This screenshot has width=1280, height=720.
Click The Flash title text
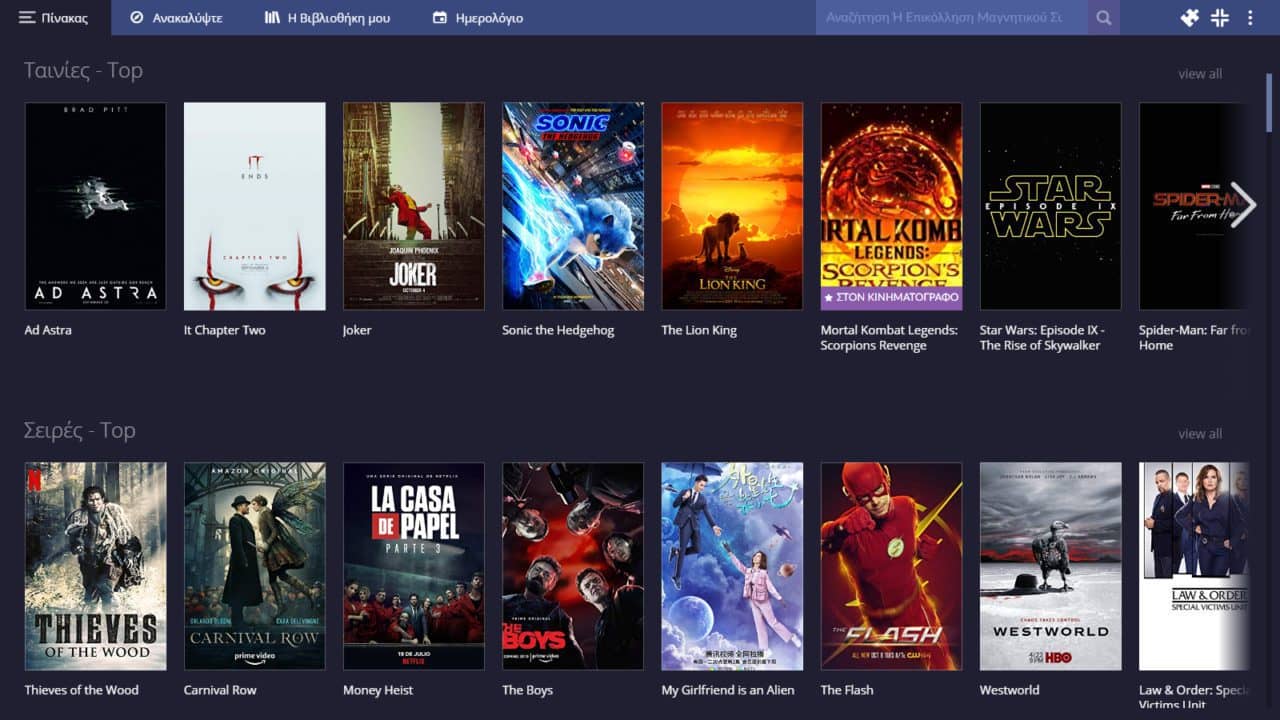847,690
